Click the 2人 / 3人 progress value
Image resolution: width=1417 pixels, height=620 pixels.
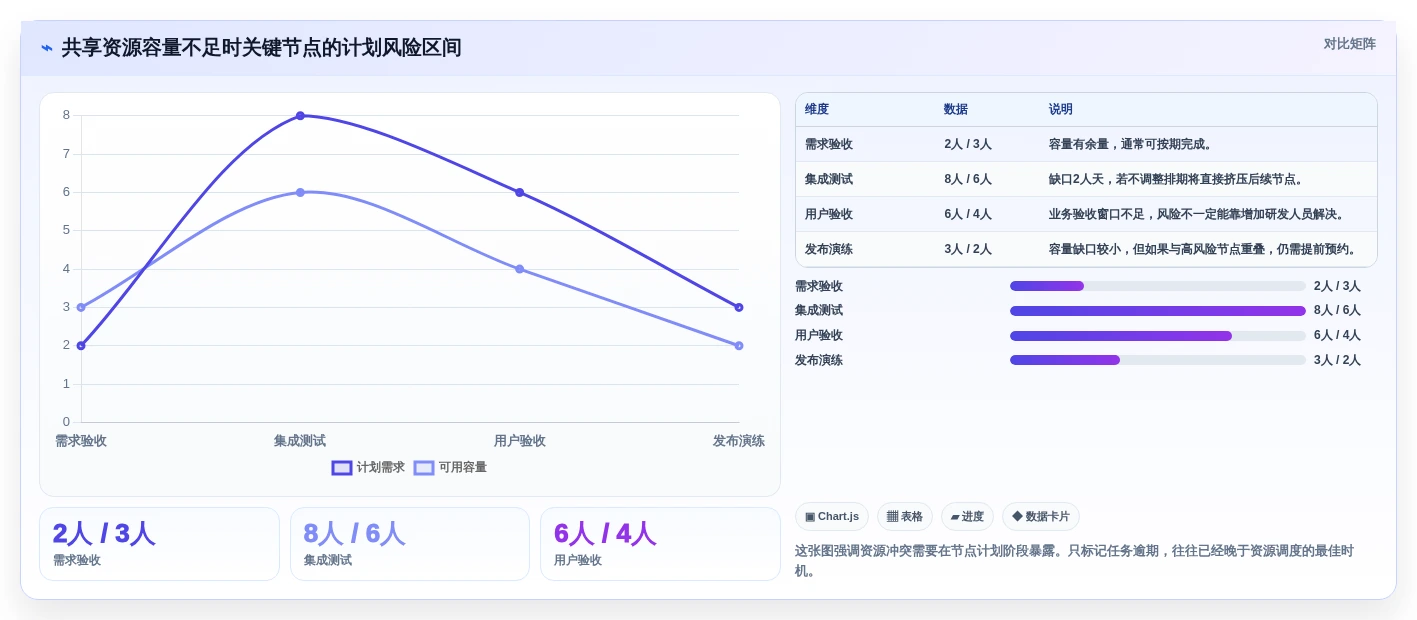tap(1337, 286)
